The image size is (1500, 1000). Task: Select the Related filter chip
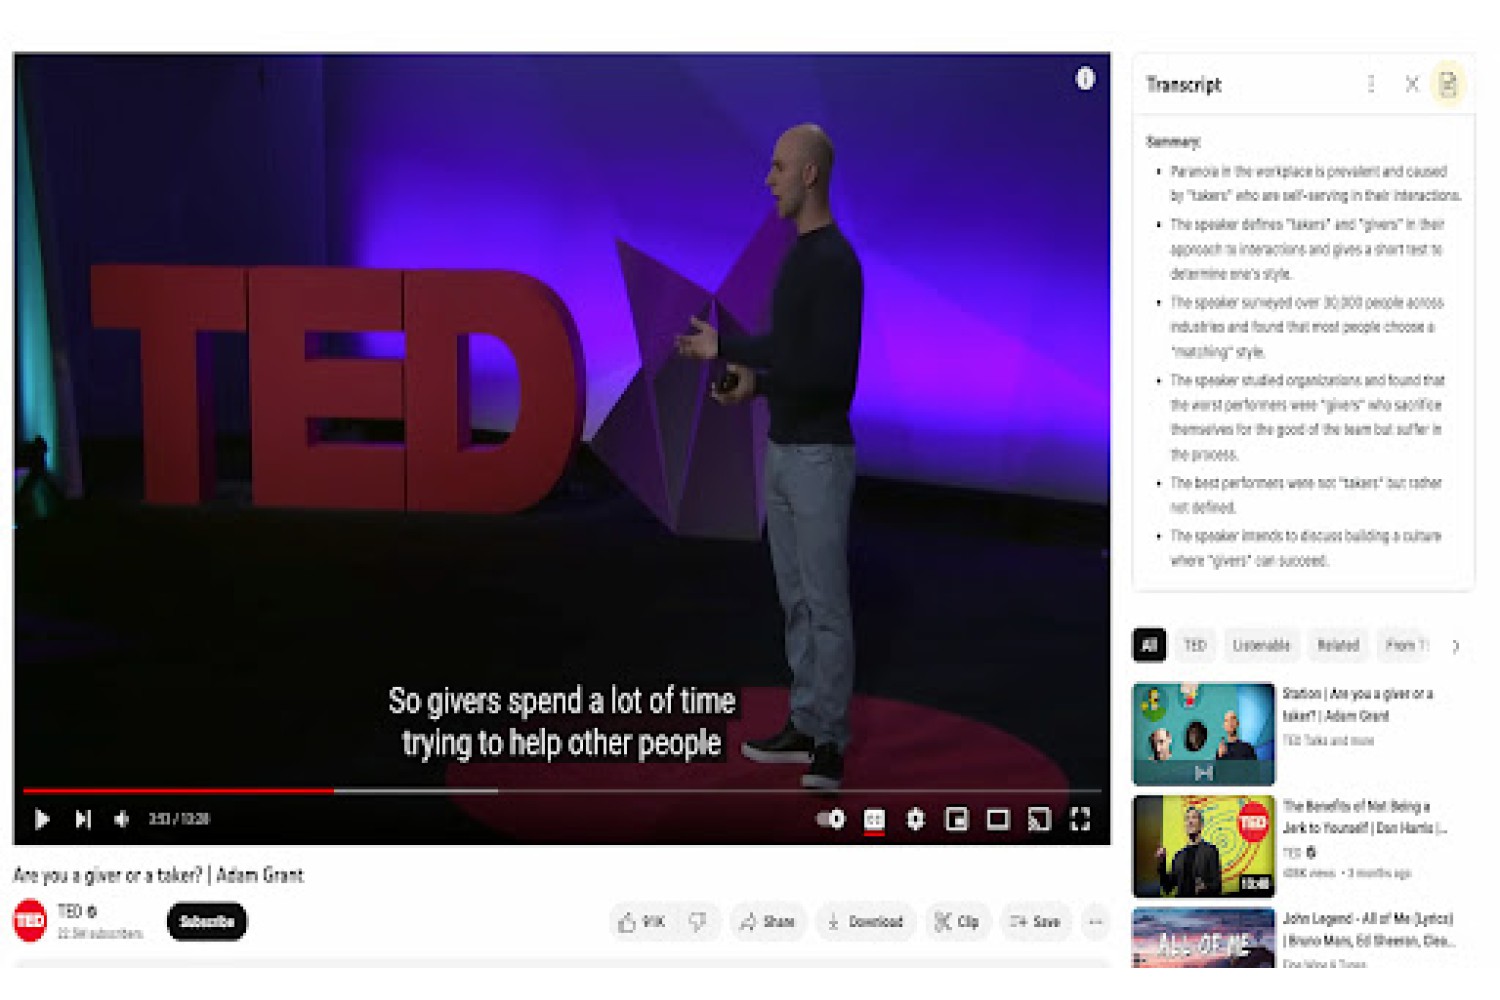coord(1338,646)
